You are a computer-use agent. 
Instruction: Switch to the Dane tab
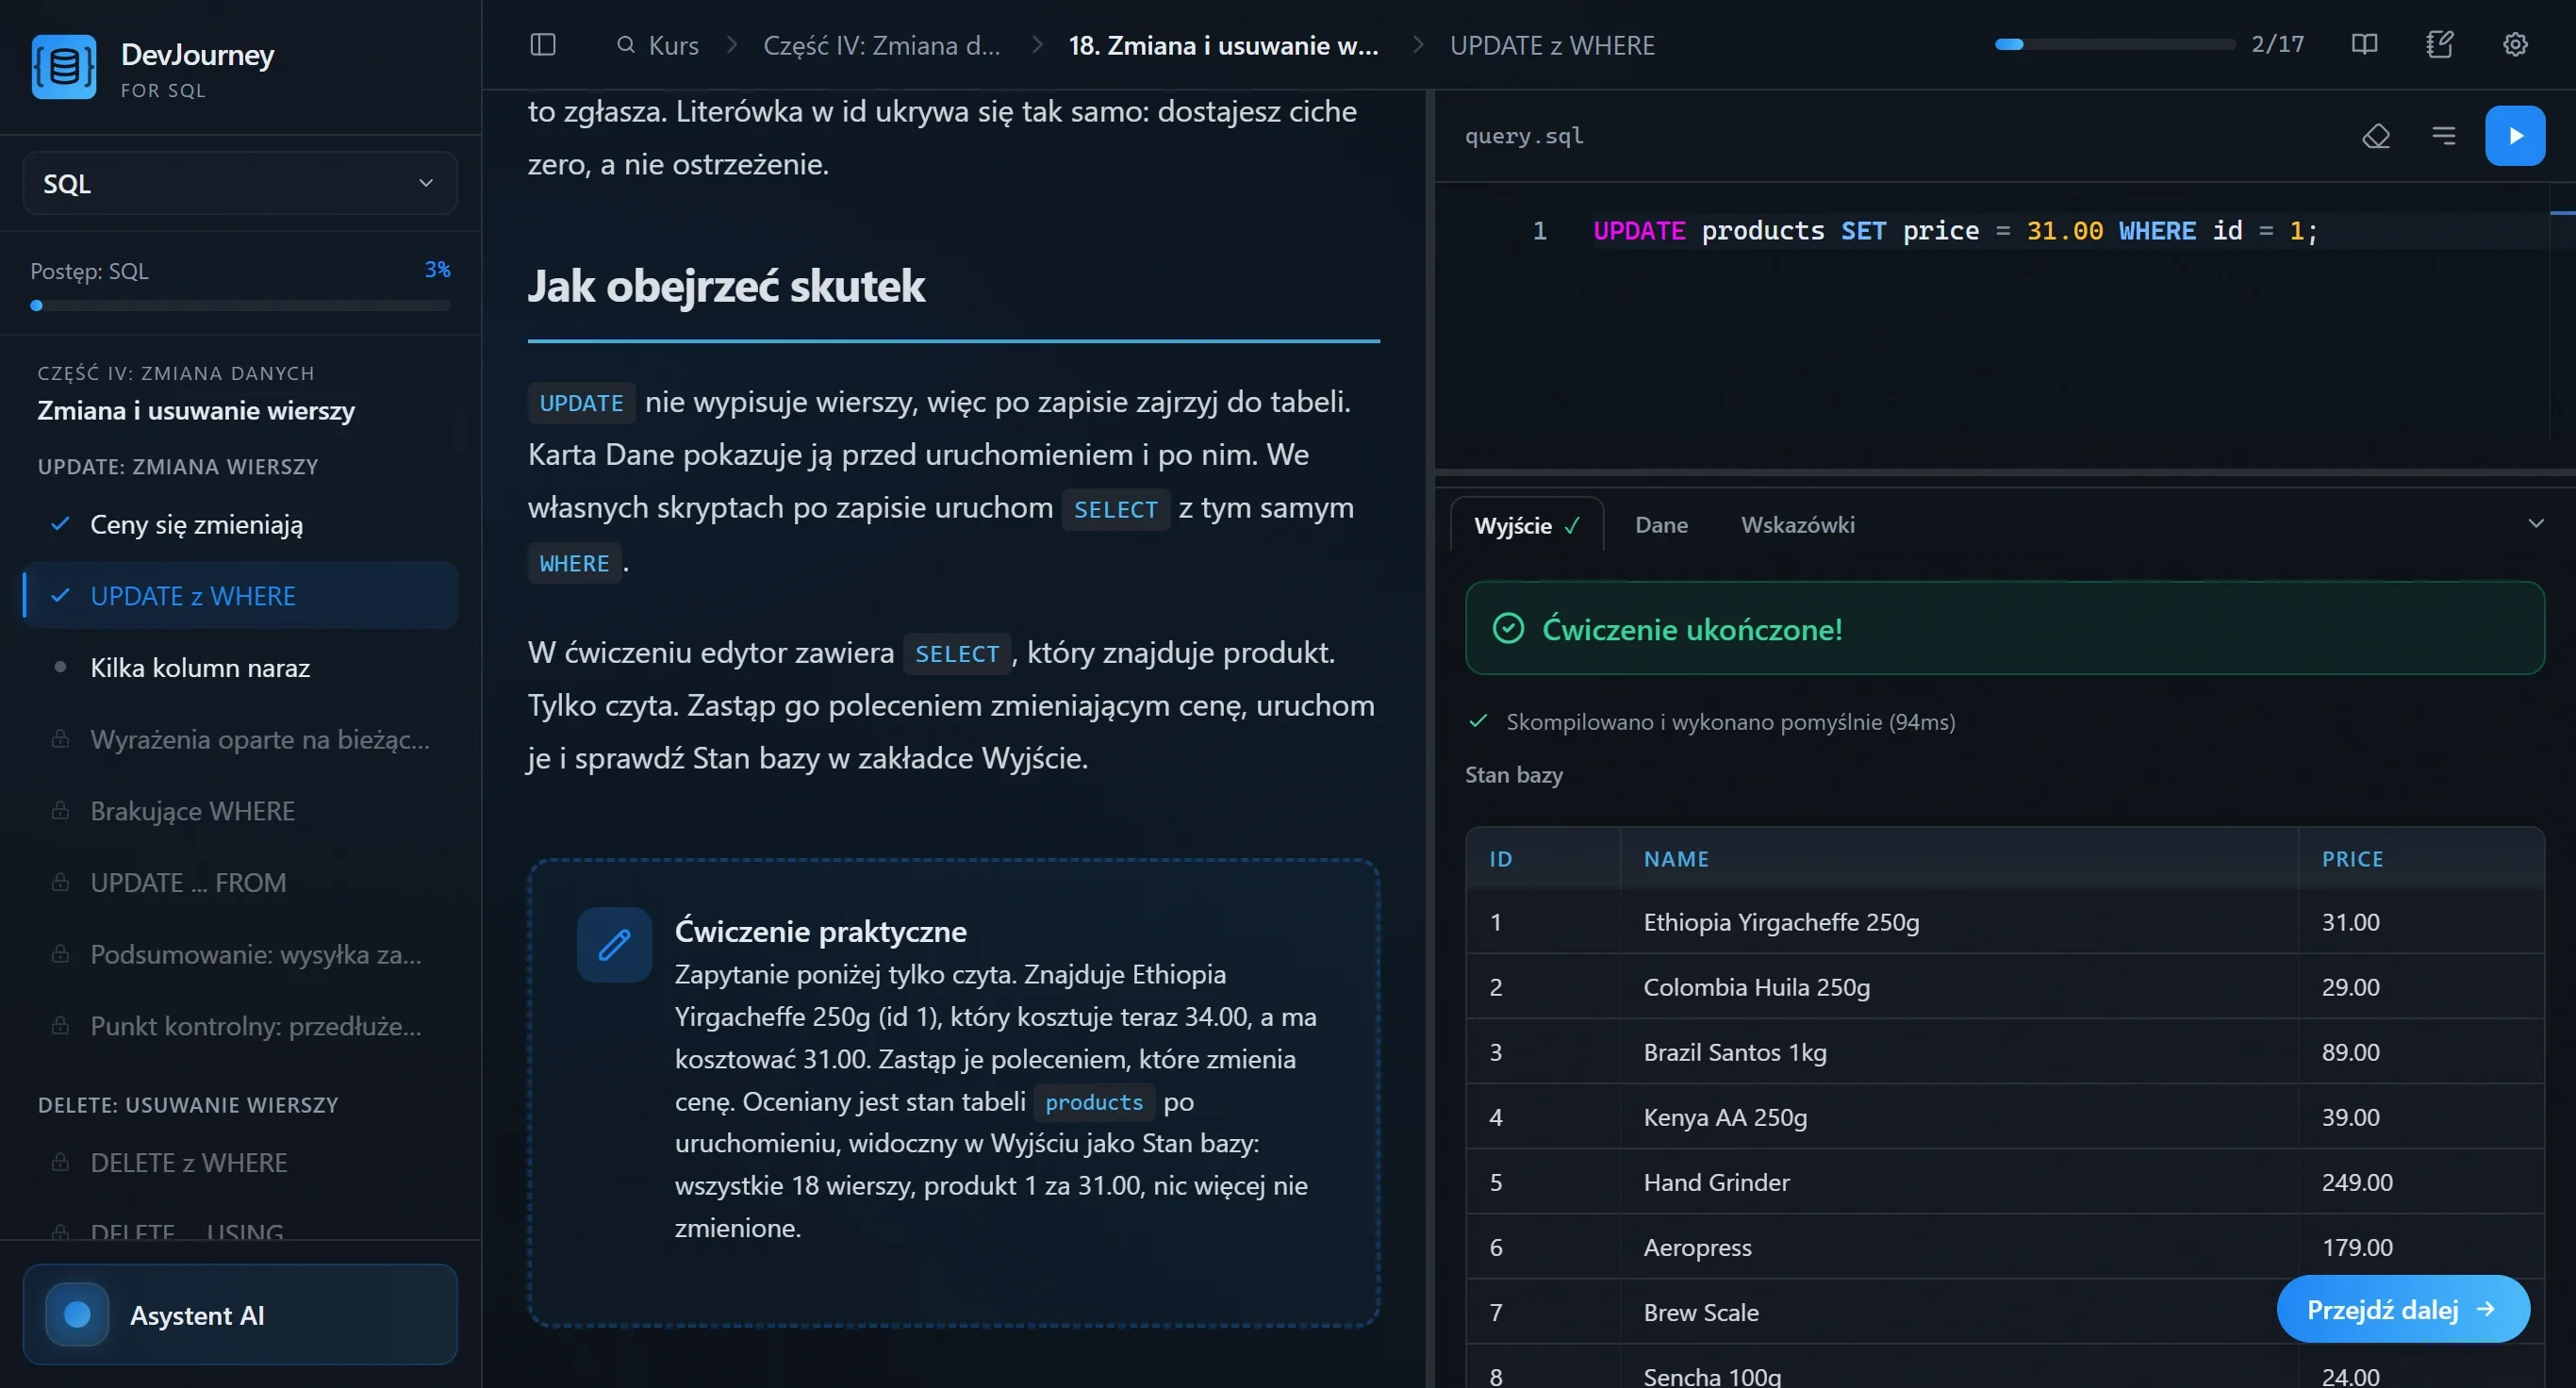tap(1661, 525)
